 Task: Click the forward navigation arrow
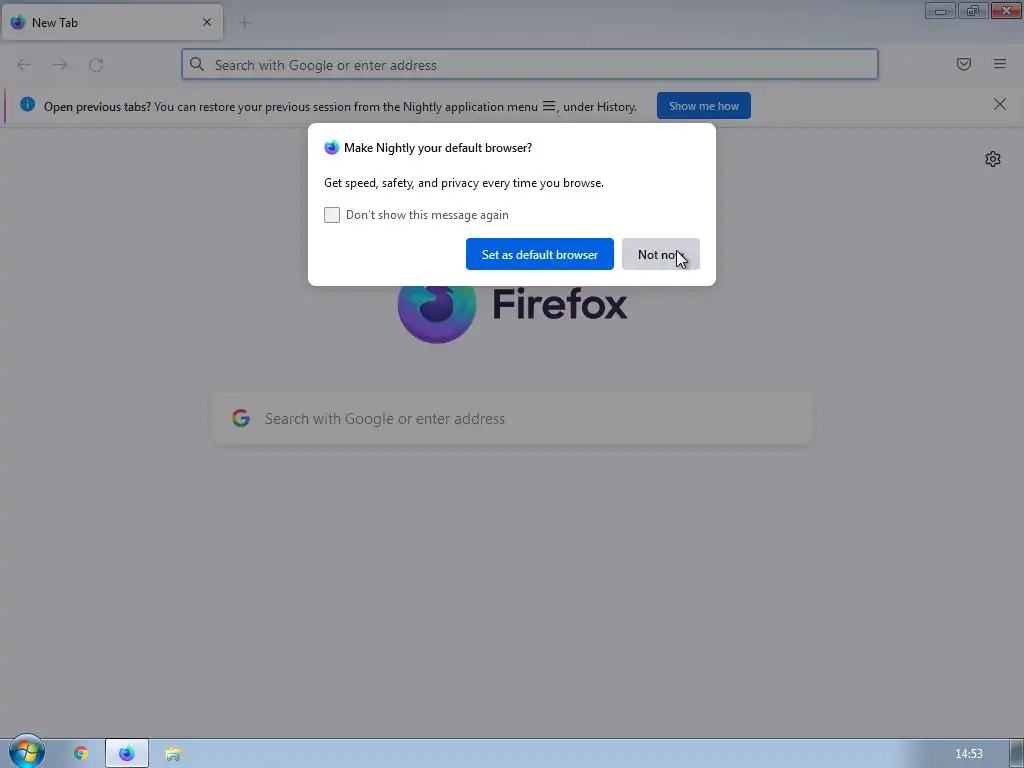click(x=59, y=65)
